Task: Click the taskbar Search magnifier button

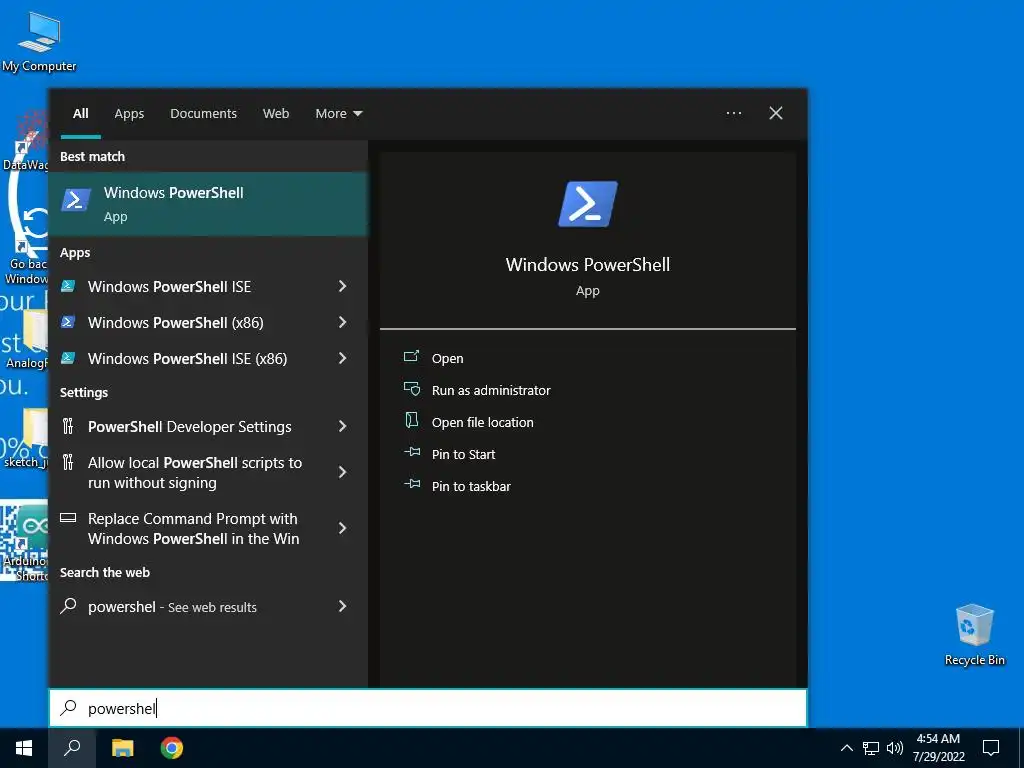Action: pyautogui.click(x=72, y=748)
